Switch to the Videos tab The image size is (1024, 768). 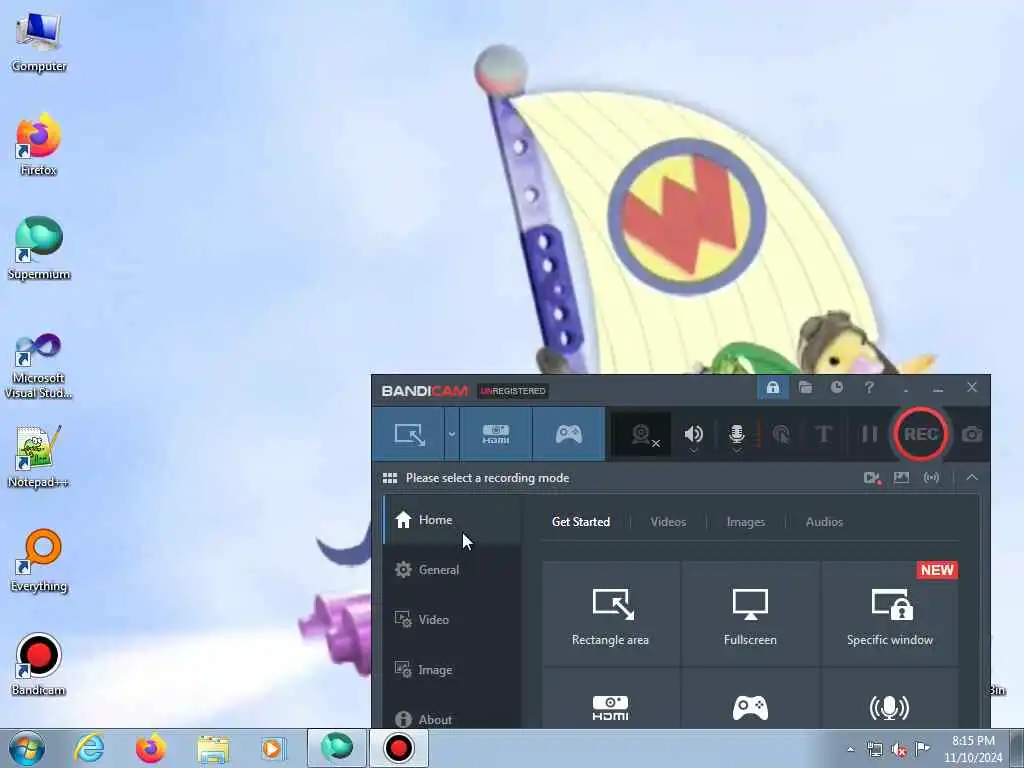tap(668, 522)
